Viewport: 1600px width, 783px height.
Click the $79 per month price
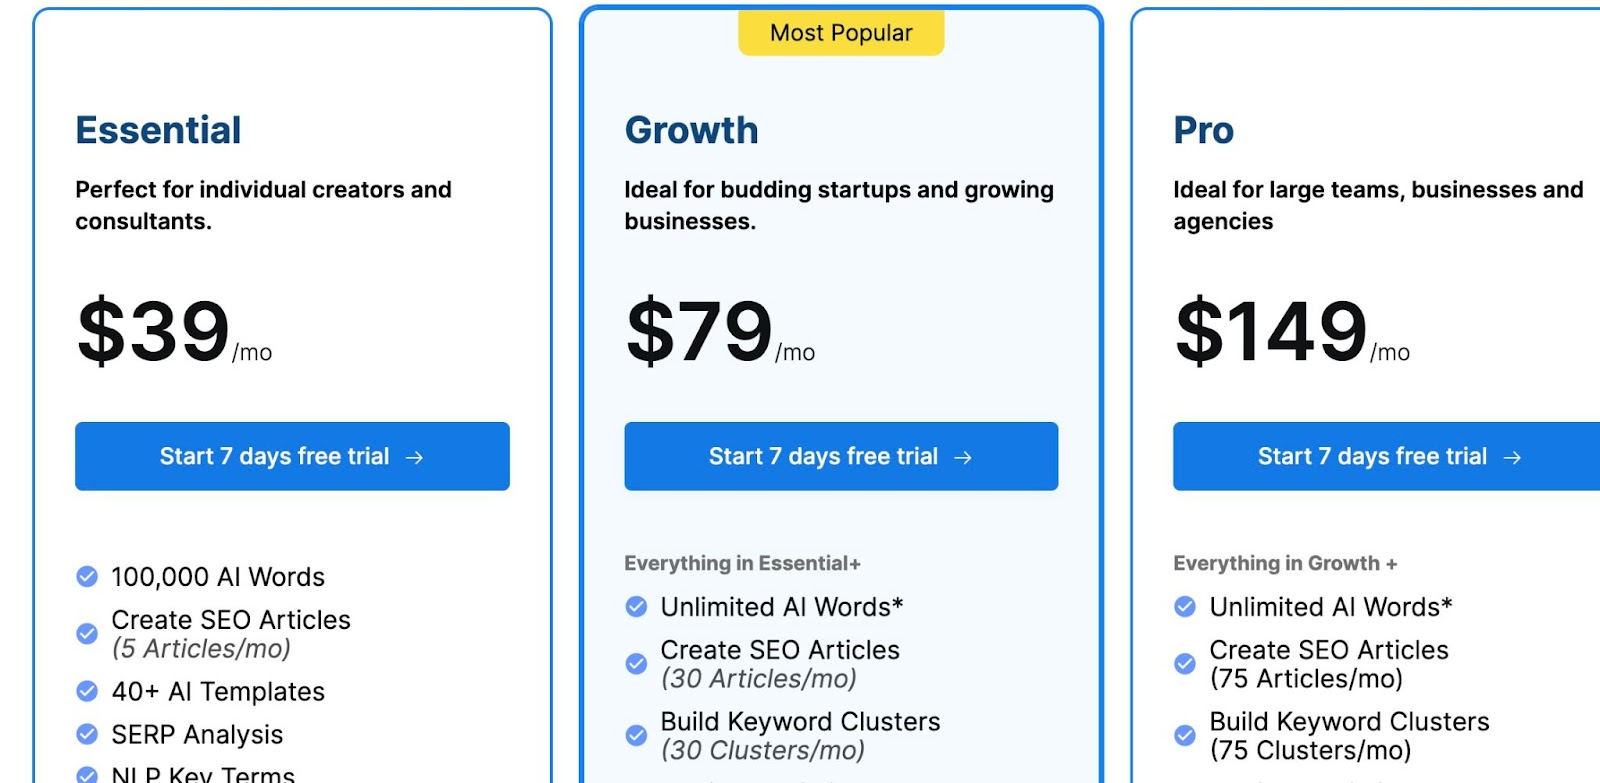pyautogui.click(x=700, y=331)
